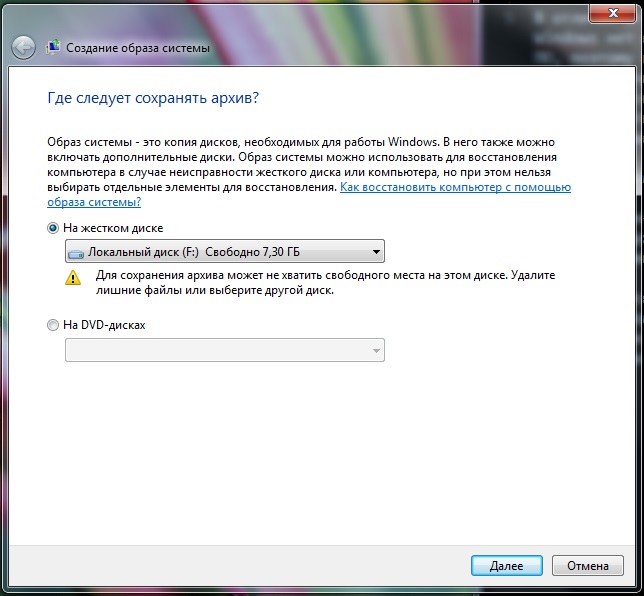Select the На жестком диске radio button
The image size is (644, 596).
click(53, 228)
